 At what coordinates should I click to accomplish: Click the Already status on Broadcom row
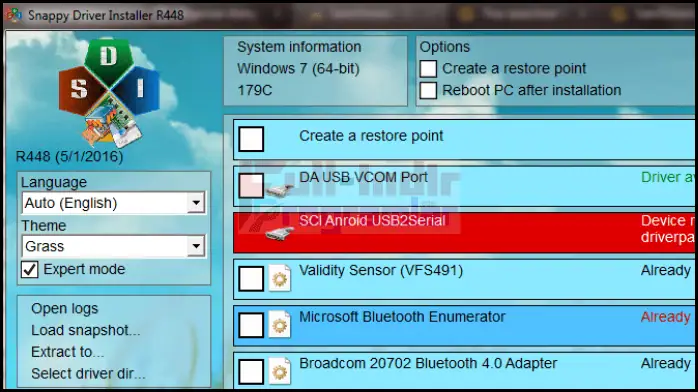coord(666,364)
